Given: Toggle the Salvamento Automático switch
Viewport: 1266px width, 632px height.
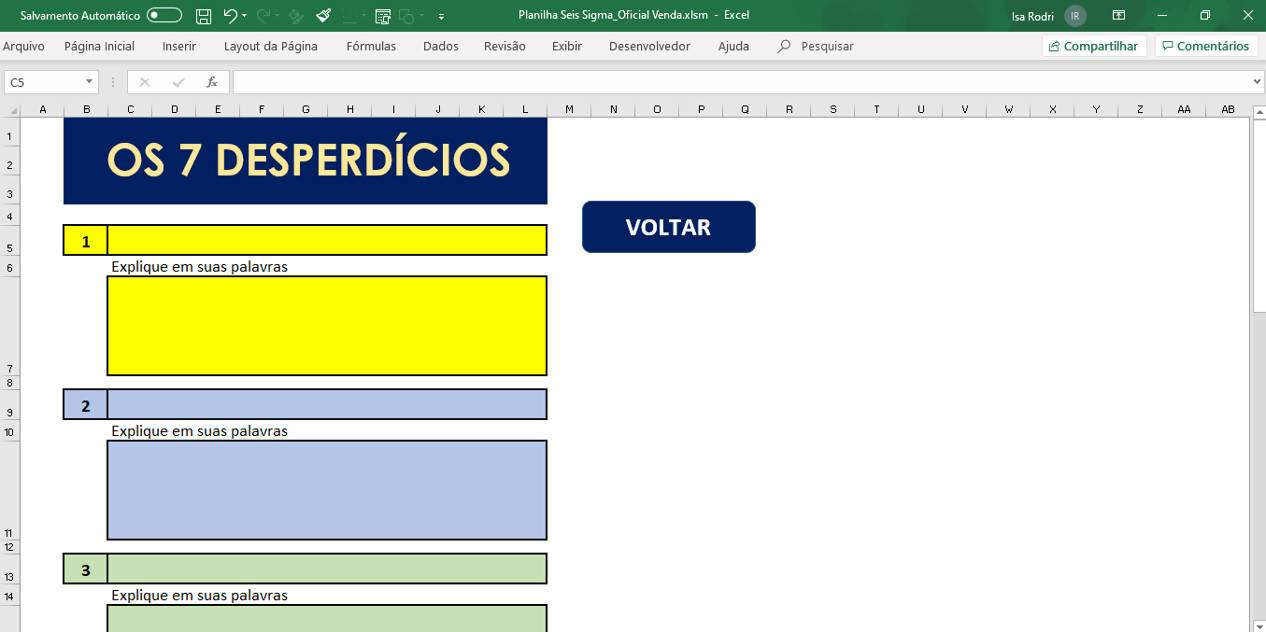Looking at the screenshot, I should point(164,16).
